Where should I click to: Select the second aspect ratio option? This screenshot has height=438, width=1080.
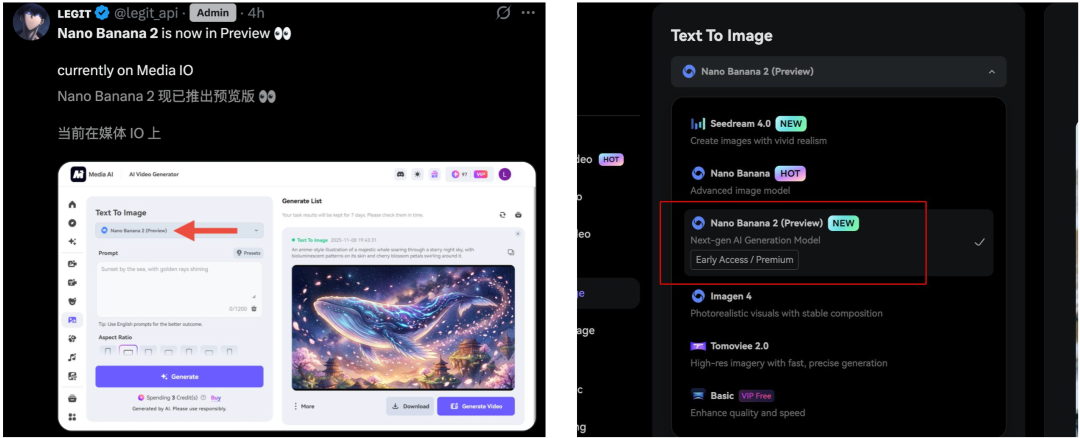(x=127, y=351)
